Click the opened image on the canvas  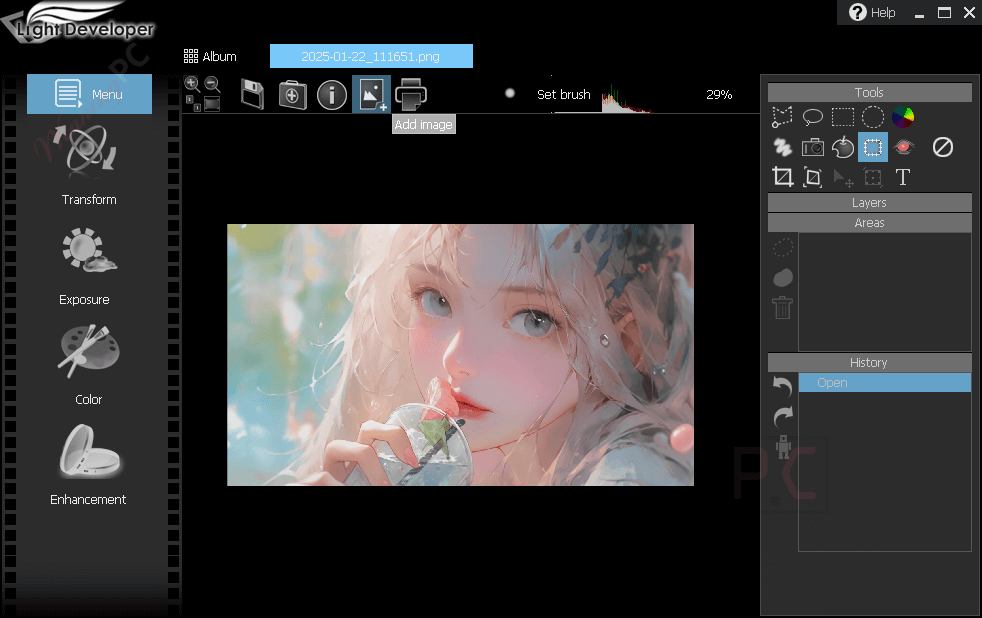[x=460, y=355]
